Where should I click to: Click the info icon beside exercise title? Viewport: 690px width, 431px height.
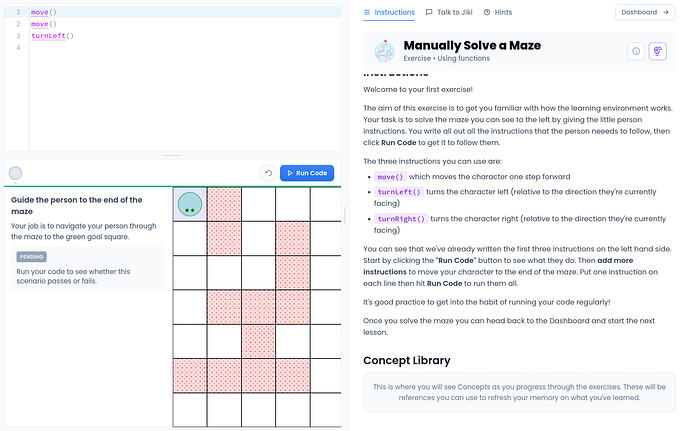tap(636, 51)
